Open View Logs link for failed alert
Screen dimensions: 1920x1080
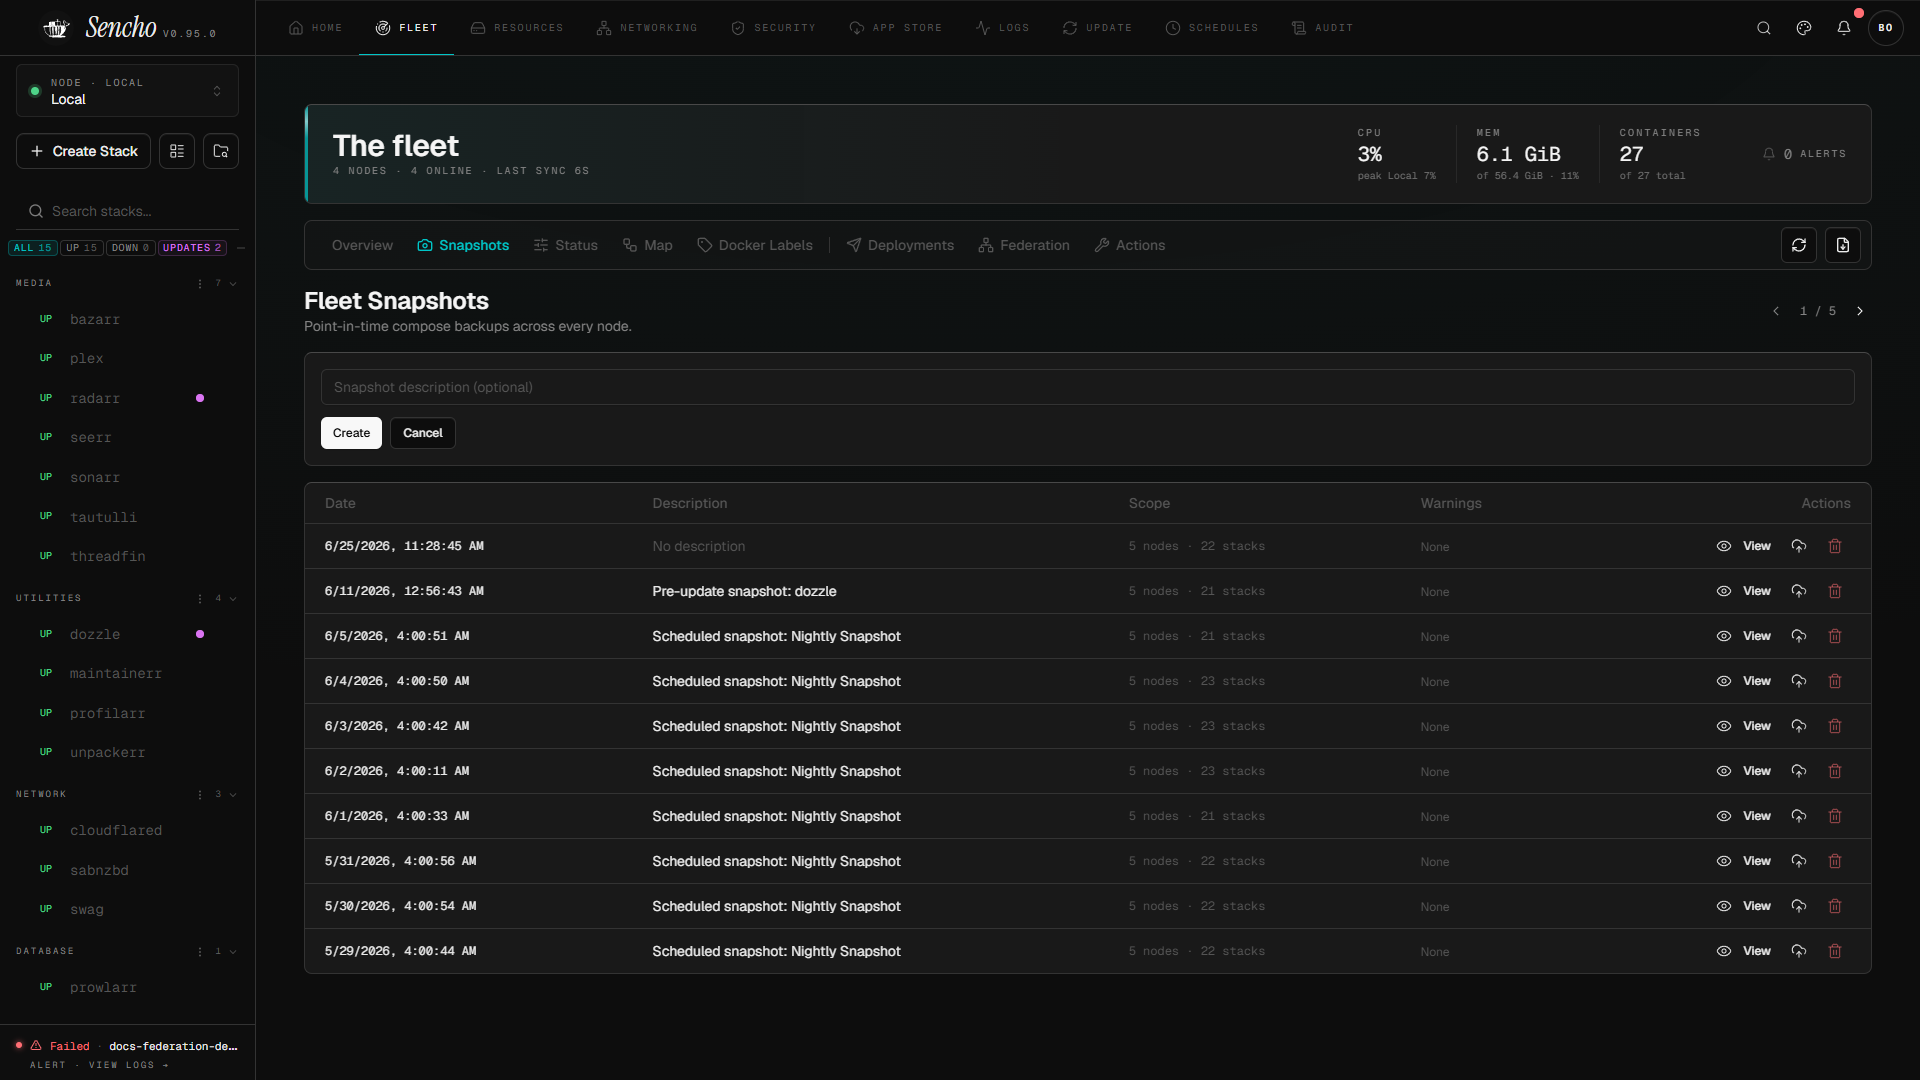[128, 1065]
